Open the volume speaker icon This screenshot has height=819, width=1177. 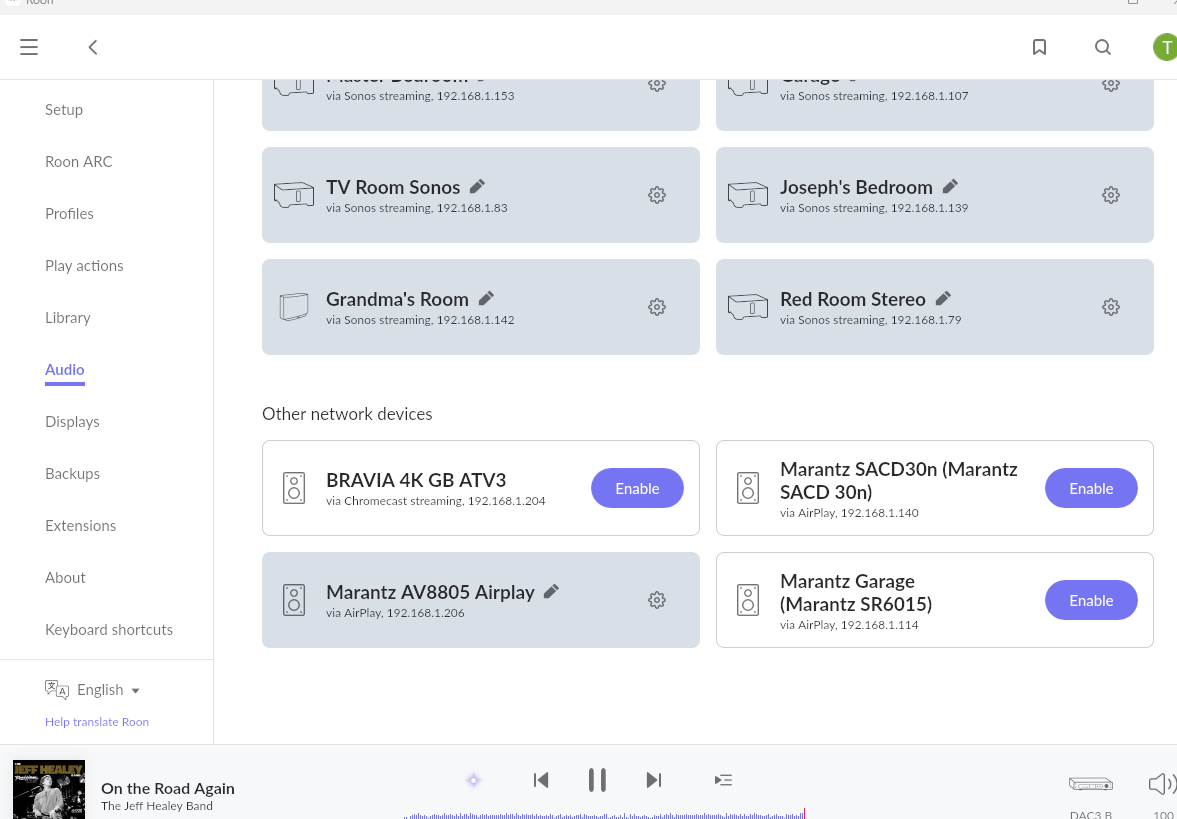click(x=1162, y=784)
